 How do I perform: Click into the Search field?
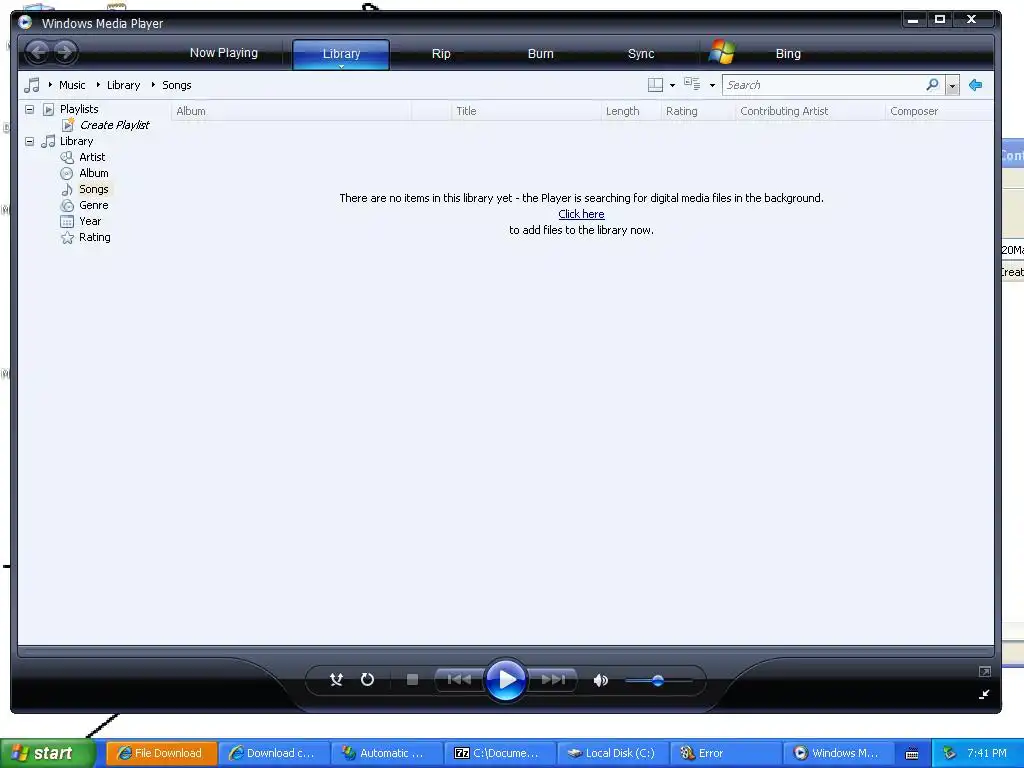point(823,85)
